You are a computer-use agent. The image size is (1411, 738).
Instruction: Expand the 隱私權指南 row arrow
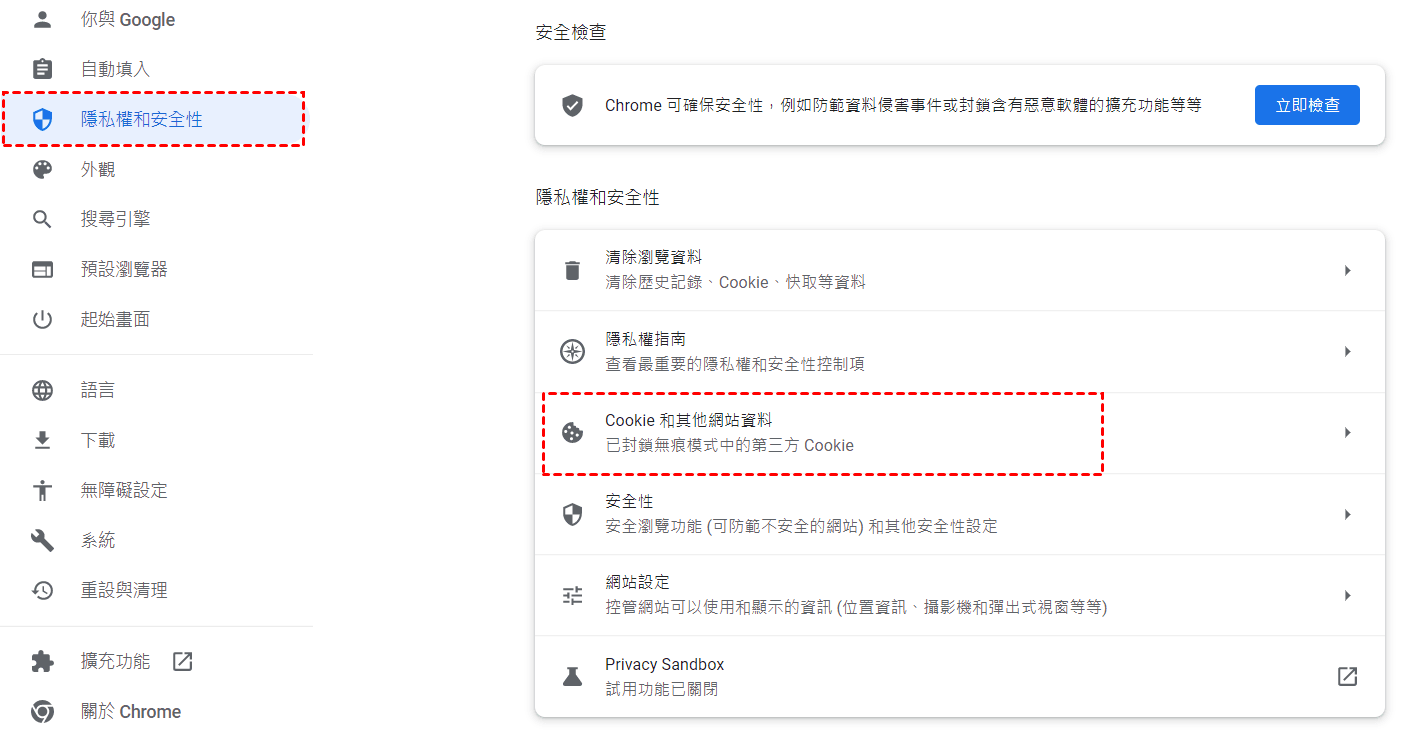coord(1347,352)
